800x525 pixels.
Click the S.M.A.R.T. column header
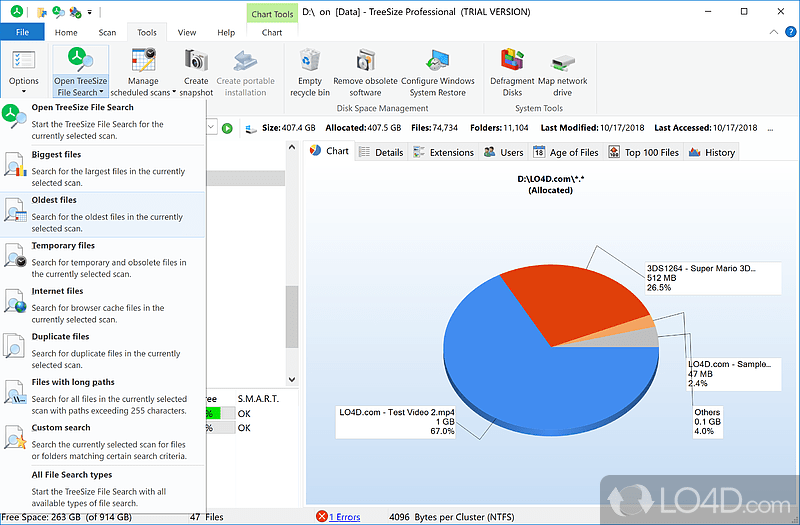(258, 398)
